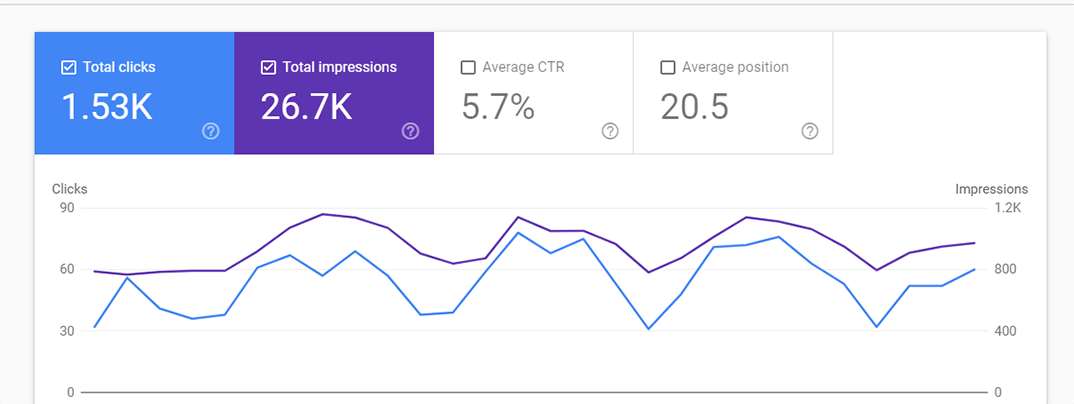Disable the Total impressions checkbox

click(268, 68)
